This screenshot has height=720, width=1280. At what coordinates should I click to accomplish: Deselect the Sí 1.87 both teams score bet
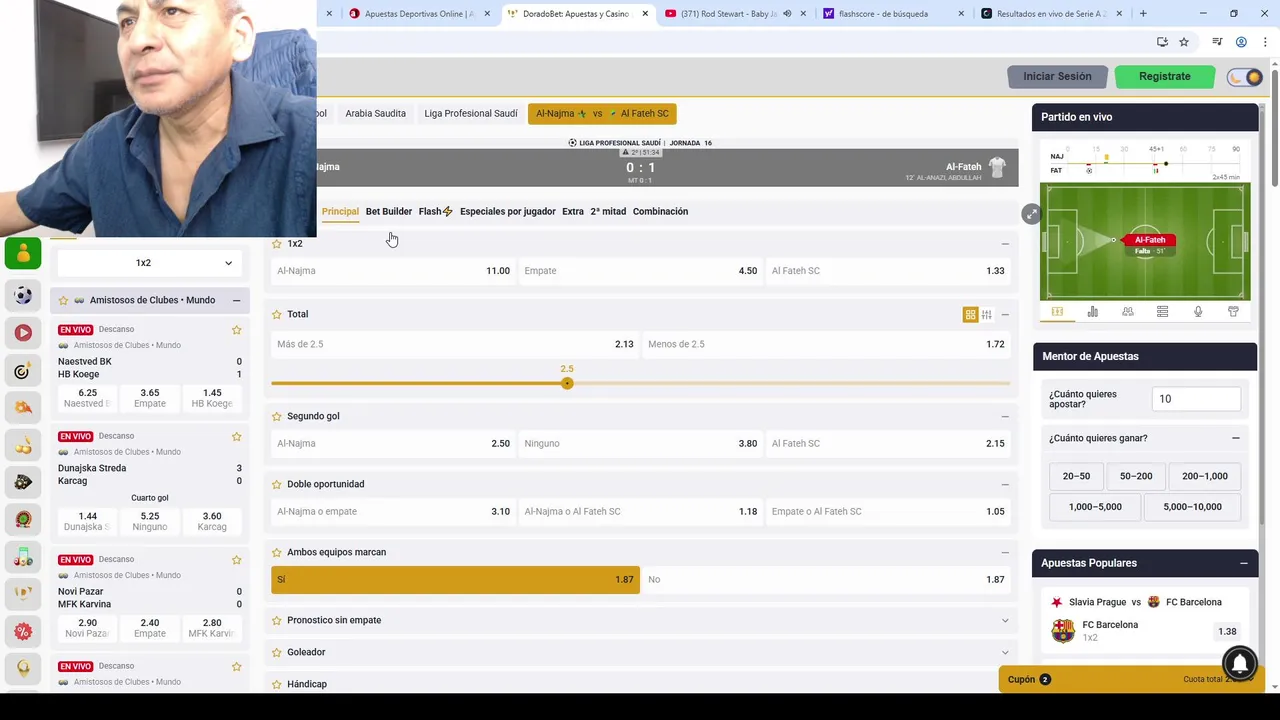tap(455, 580)
